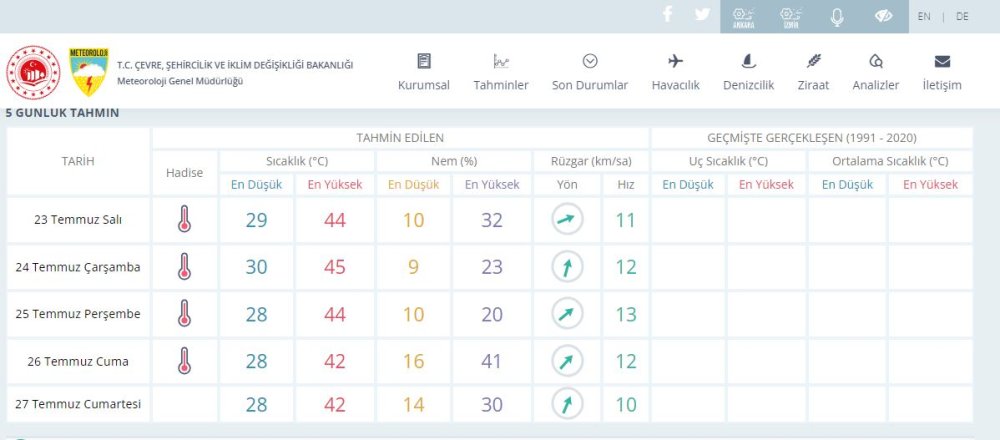
Task: Switch language to DE
Action: [962, 16]
